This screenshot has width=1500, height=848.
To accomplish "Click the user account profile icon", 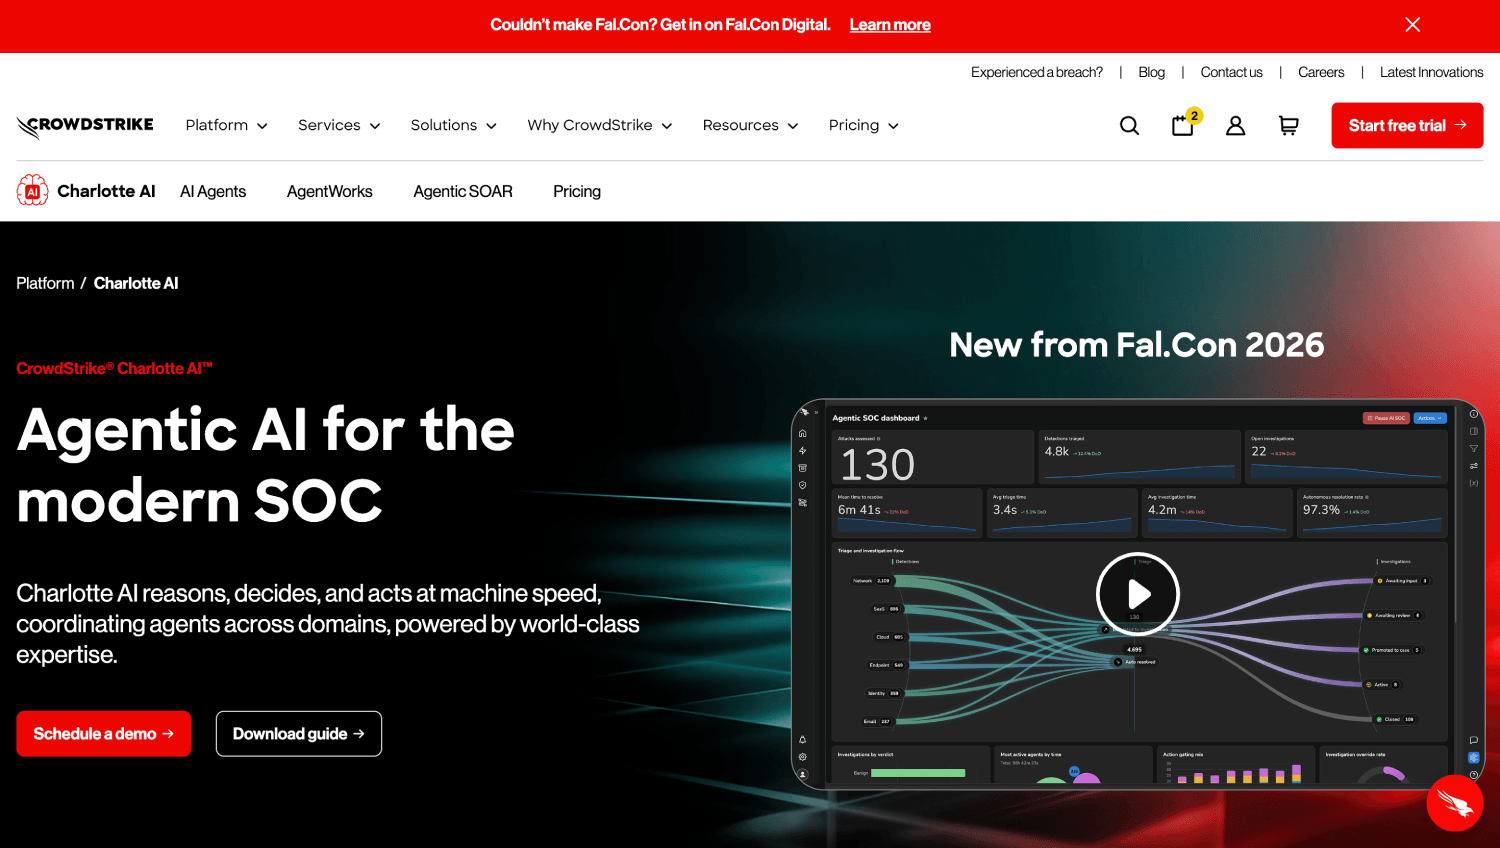I will (1236, 125).
